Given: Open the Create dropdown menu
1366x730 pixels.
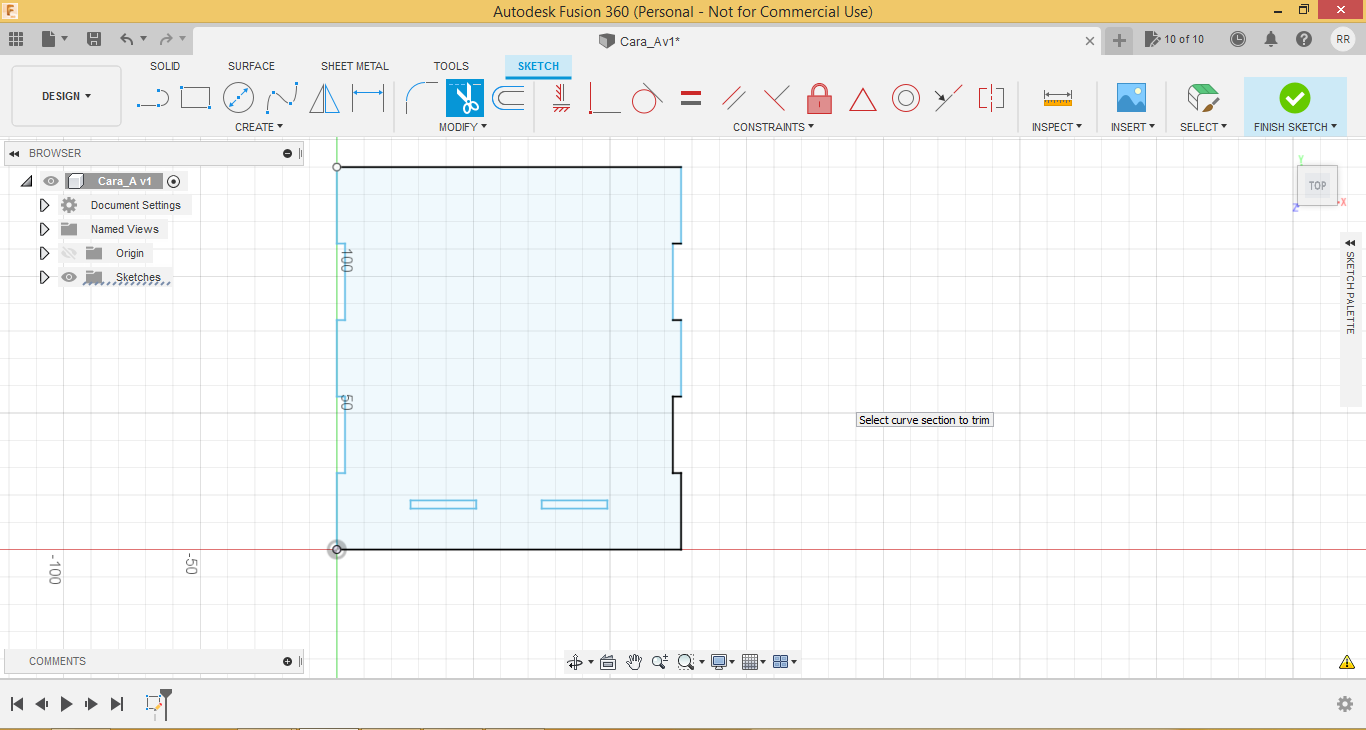Looking at the screenshot, I should click(259, 127).
